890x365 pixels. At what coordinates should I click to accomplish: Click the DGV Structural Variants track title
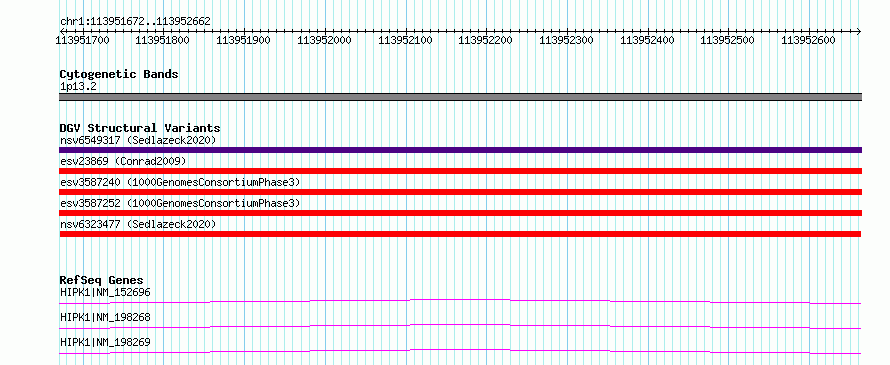140,128
